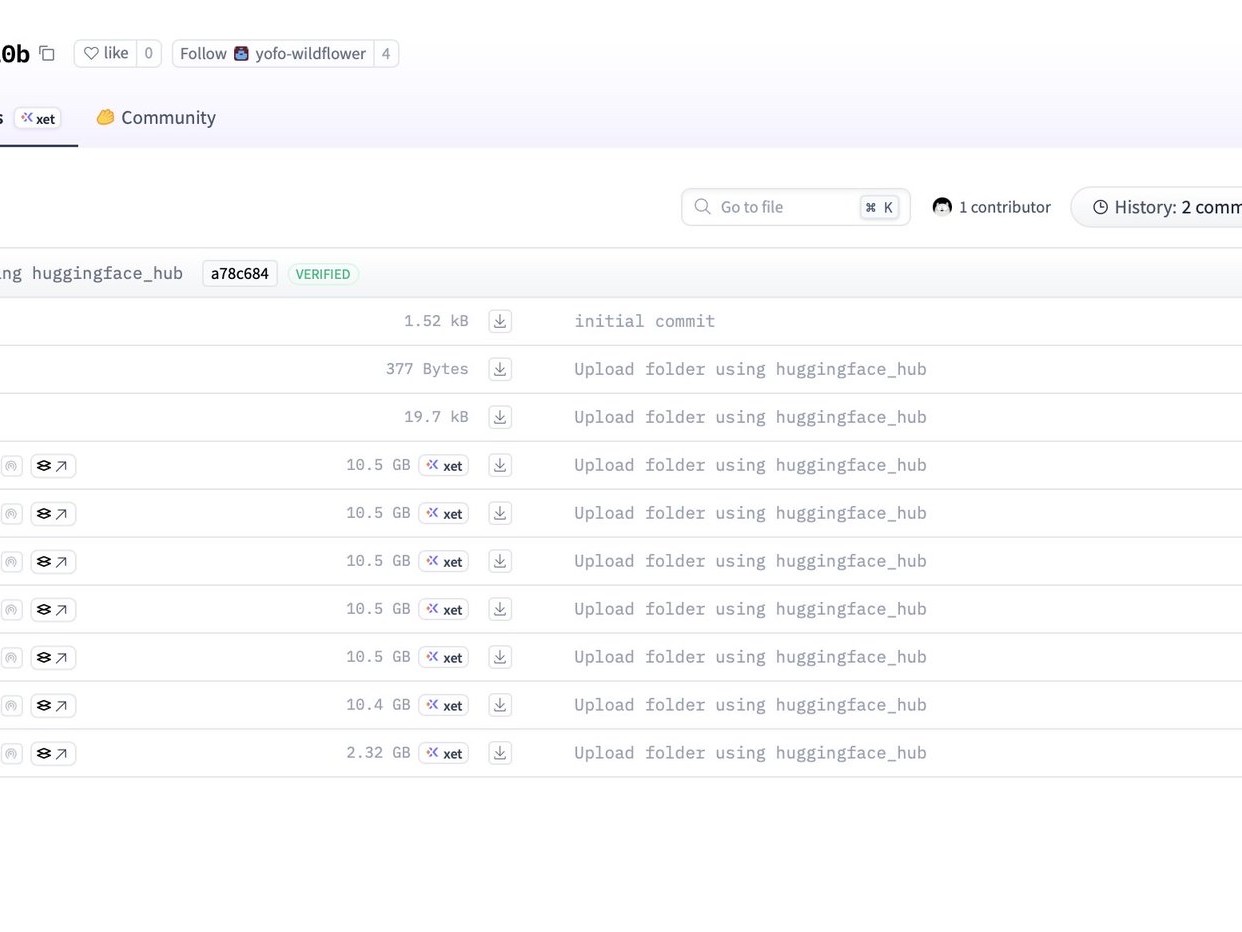Copy the model name using the copy icon

coord(47,54)
